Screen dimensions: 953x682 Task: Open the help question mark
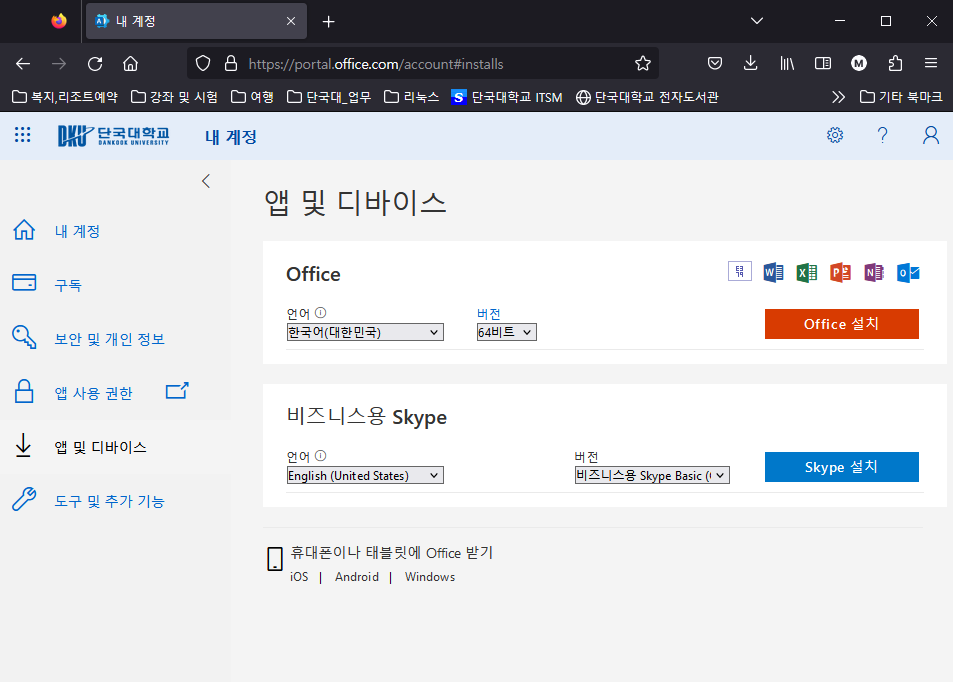coord(882,135)
